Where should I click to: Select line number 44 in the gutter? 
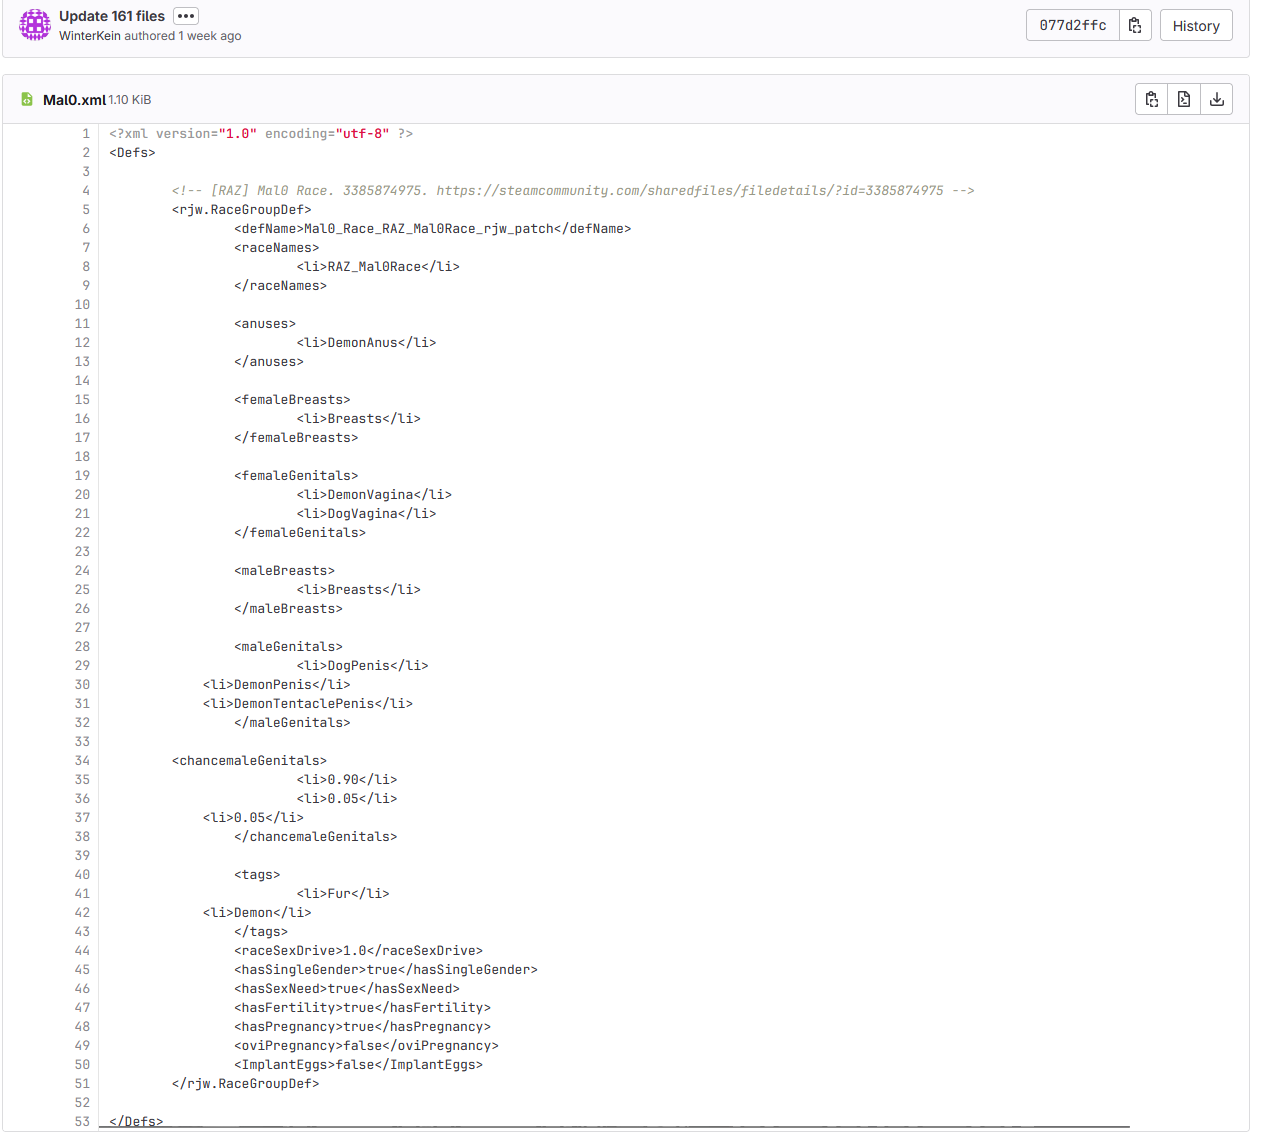82,951
